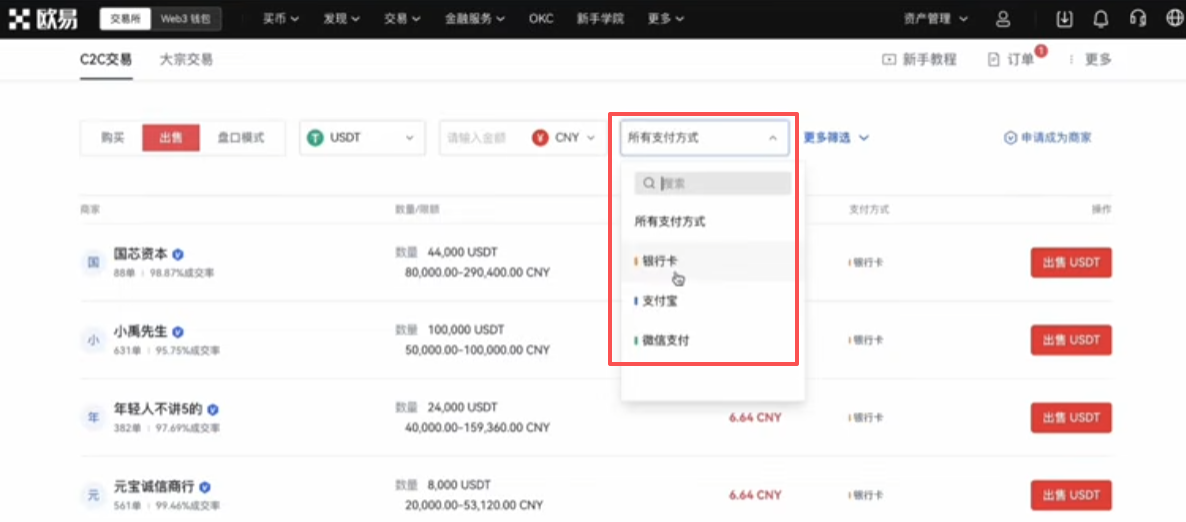Open 国芯资本 merchant name
Viewport: 1186px width, 522px height.
click(140, 254)
